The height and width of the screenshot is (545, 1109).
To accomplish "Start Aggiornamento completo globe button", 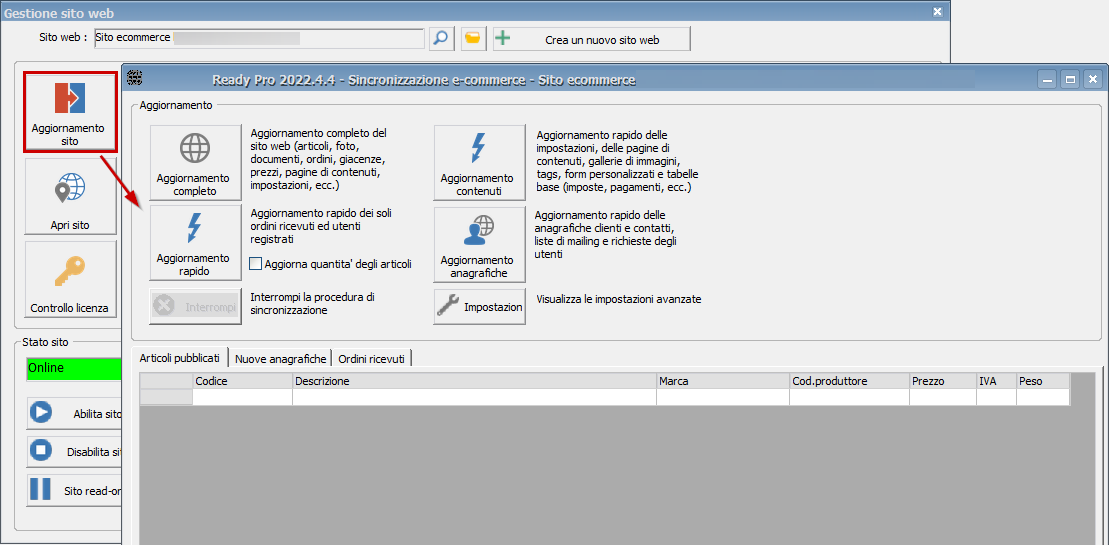I will (x=195, y=162).
